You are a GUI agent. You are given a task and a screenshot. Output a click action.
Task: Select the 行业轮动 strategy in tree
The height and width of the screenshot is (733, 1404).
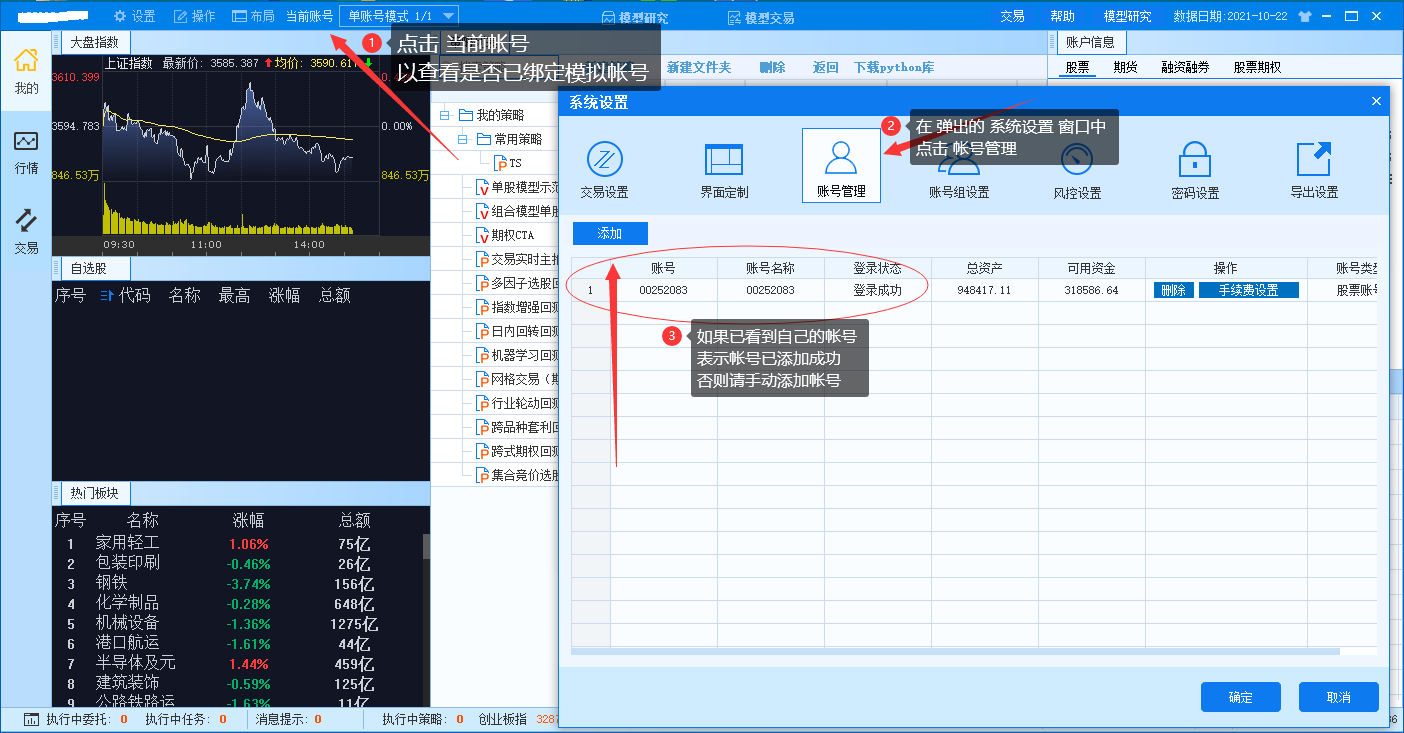516,403
